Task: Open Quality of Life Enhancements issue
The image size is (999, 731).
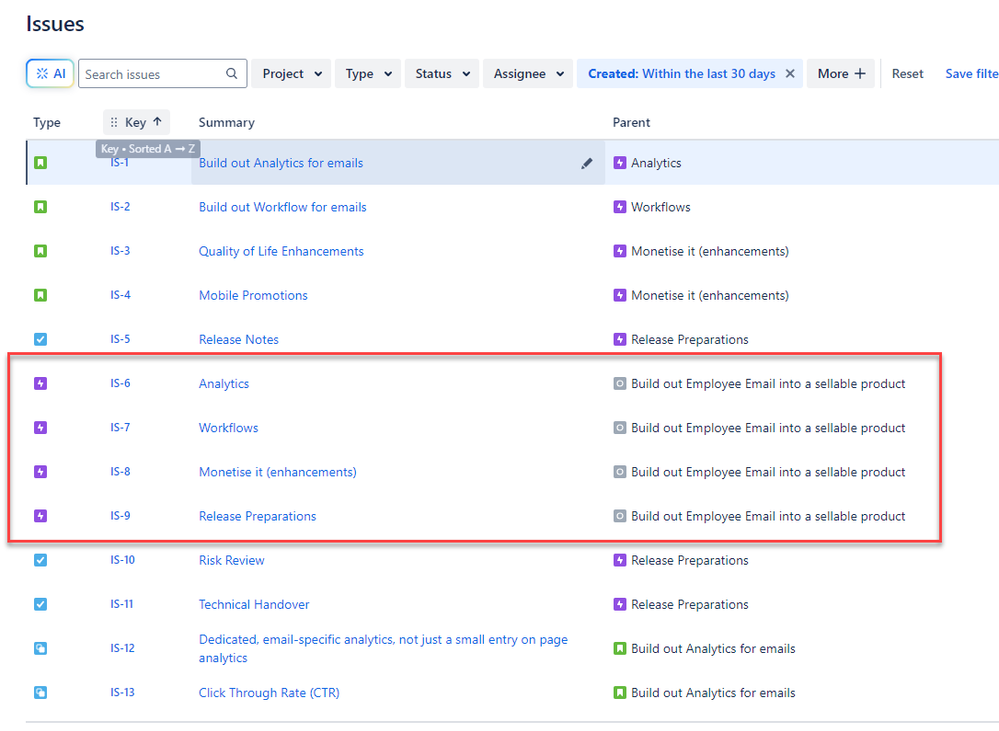Action: (x=281, y=251)
